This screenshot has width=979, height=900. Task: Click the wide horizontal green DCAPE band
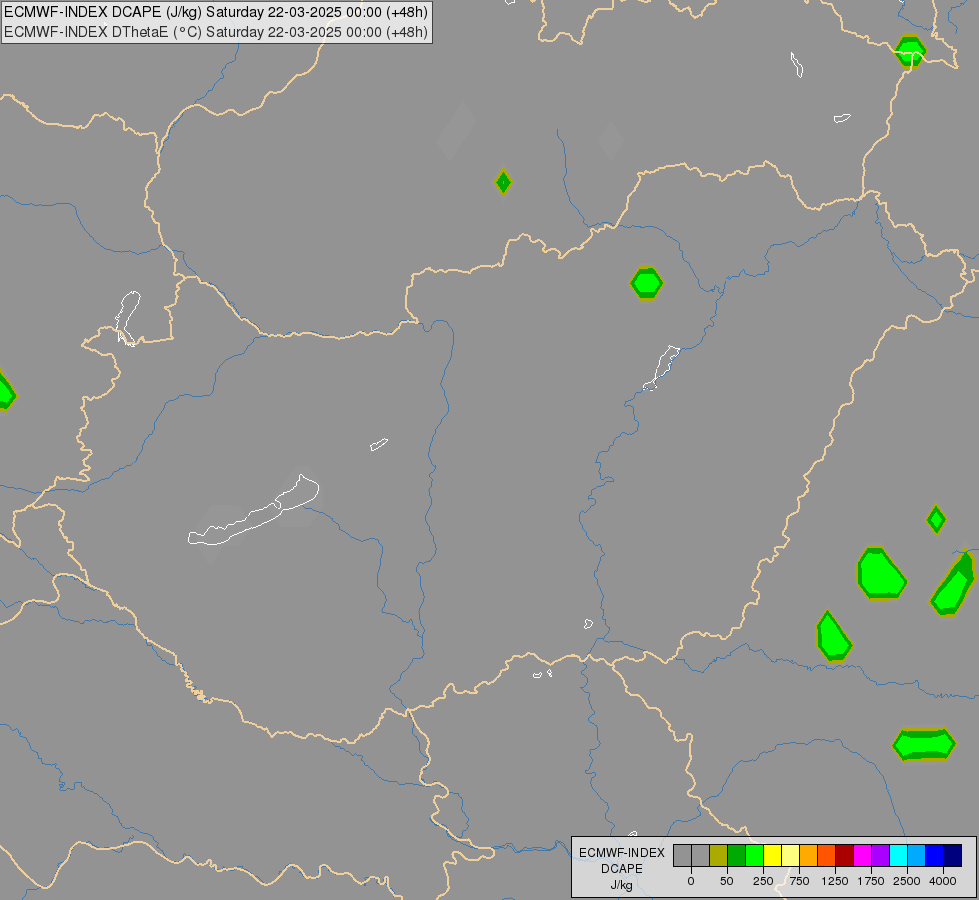pyautogui.click(x=924, y=744)
